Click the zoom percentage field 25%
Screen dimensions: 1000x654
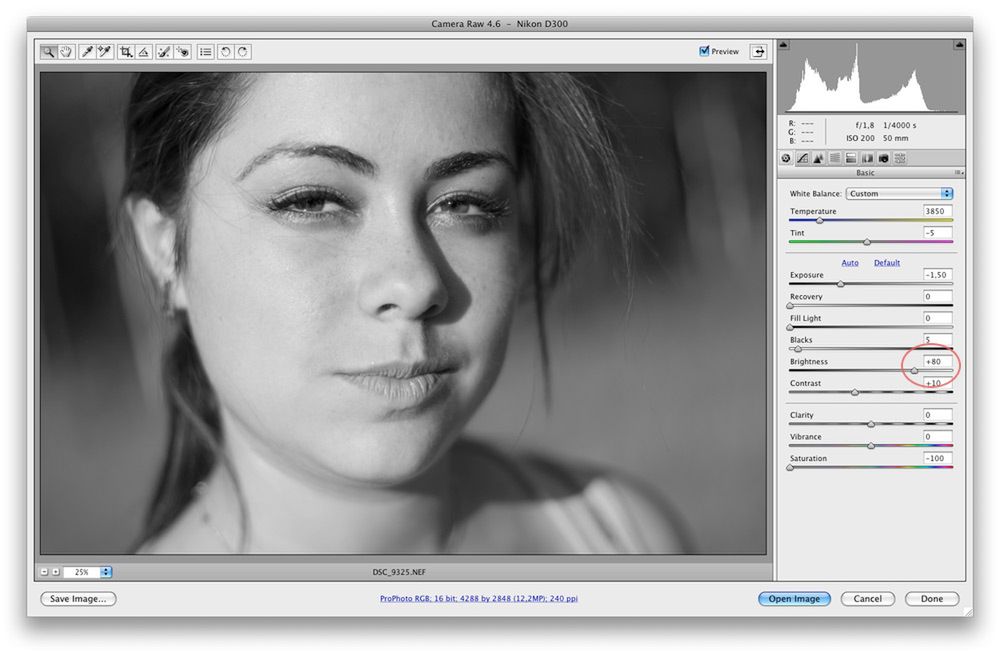(x=82, y=572)
